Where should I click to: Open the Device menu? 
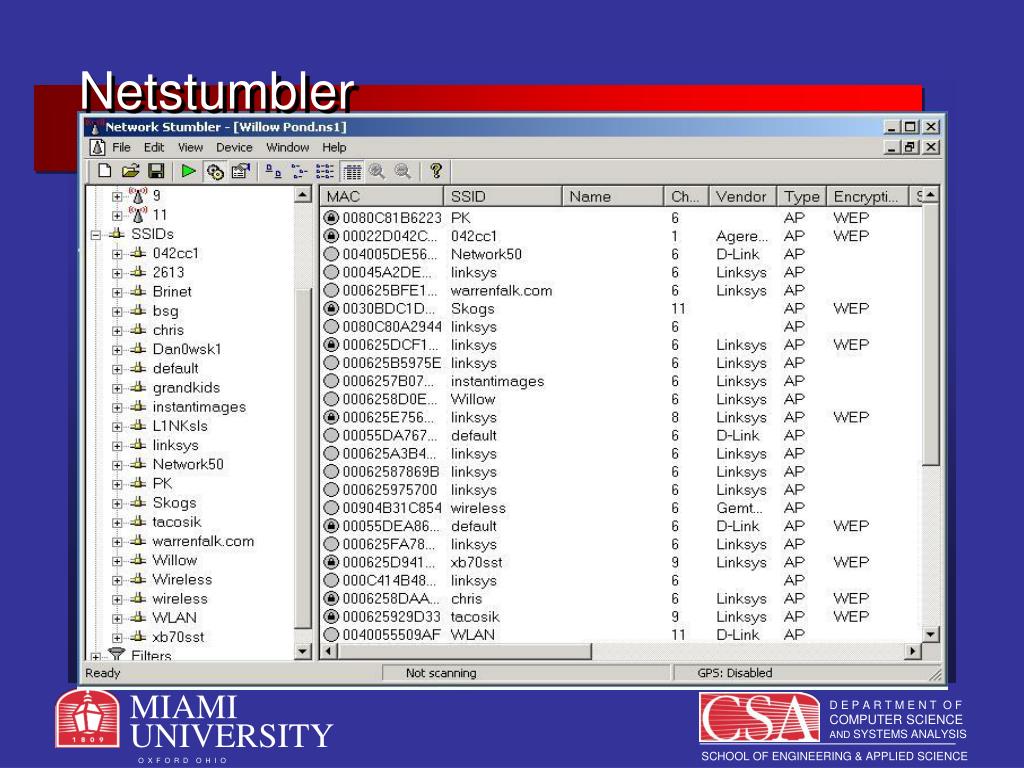coord(234,147)
